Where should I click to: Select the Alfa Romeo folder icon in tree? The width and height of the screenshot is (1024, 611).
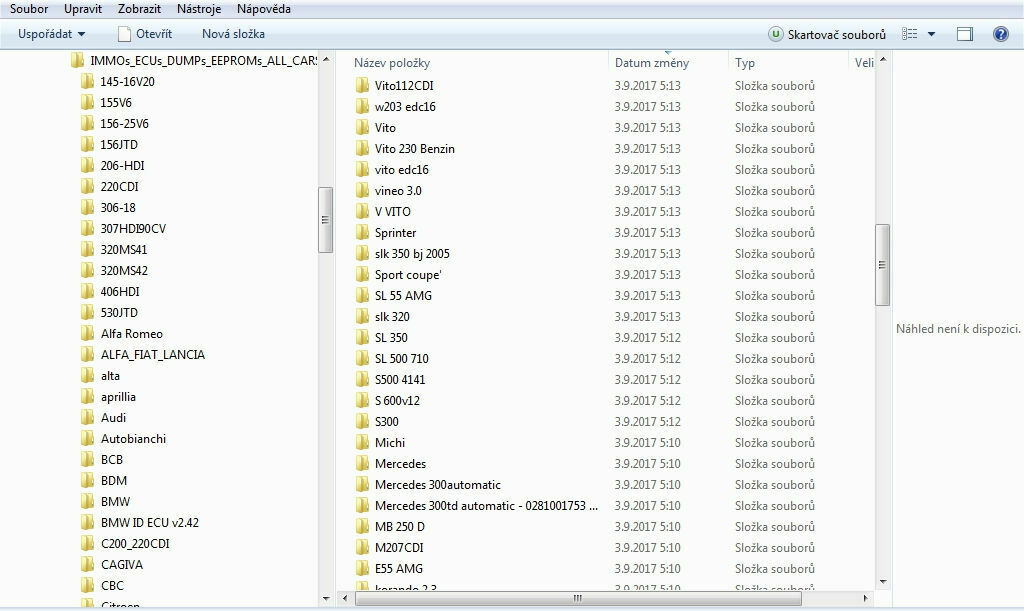coord(88,334)
